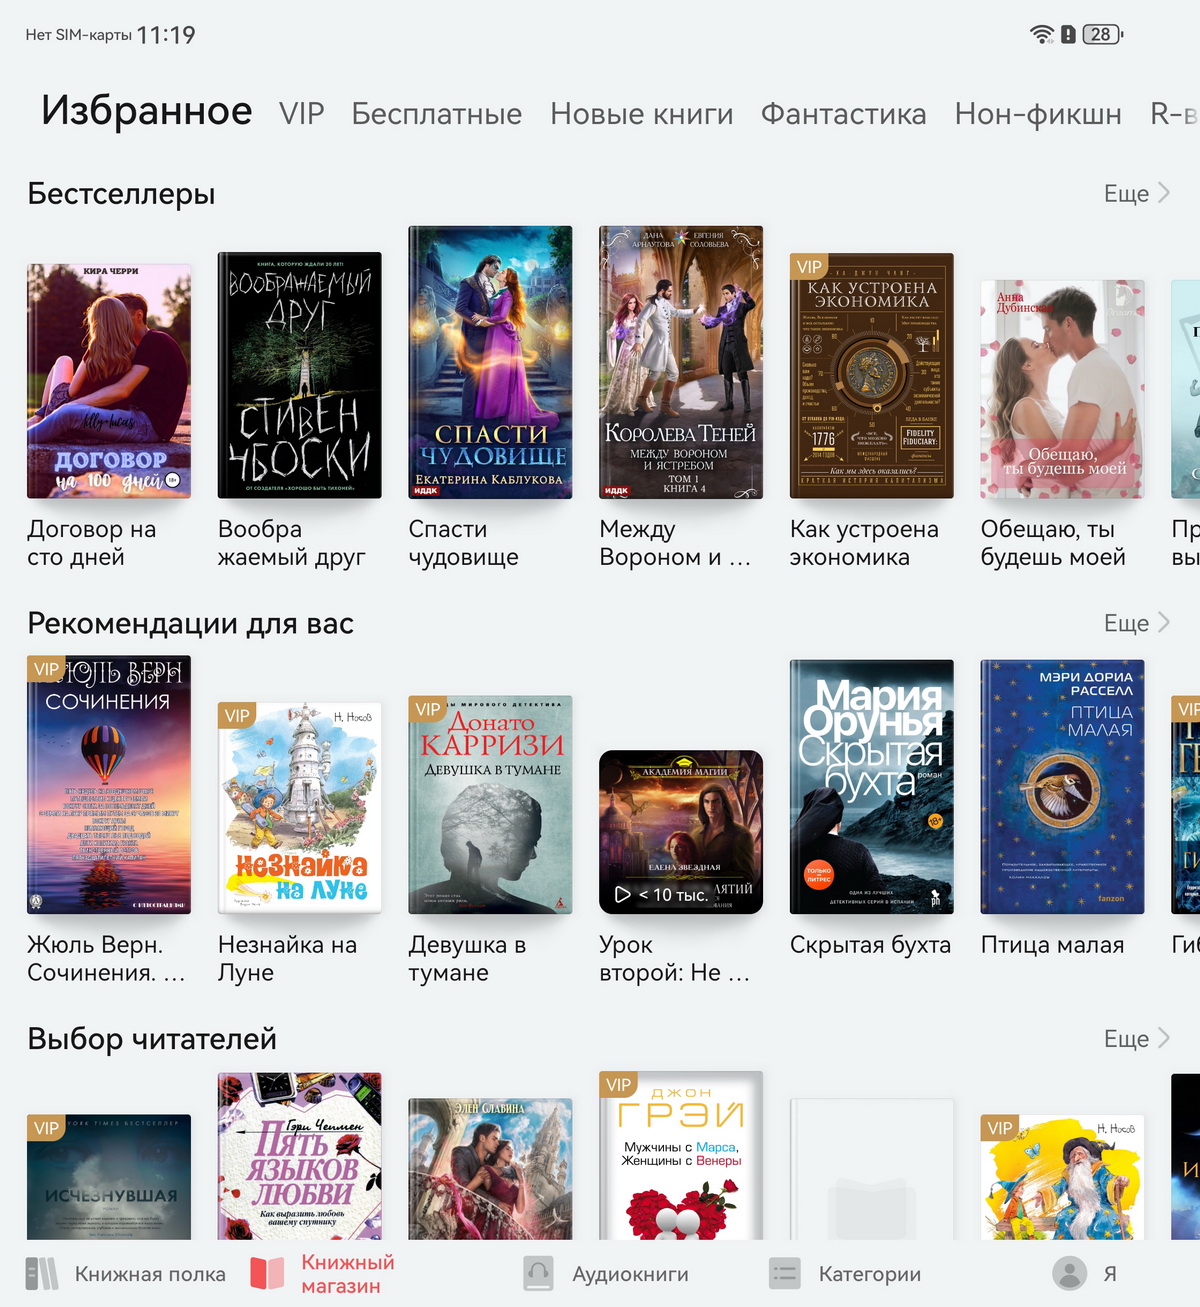Open the Птица малая book cover

[1062, 787]
